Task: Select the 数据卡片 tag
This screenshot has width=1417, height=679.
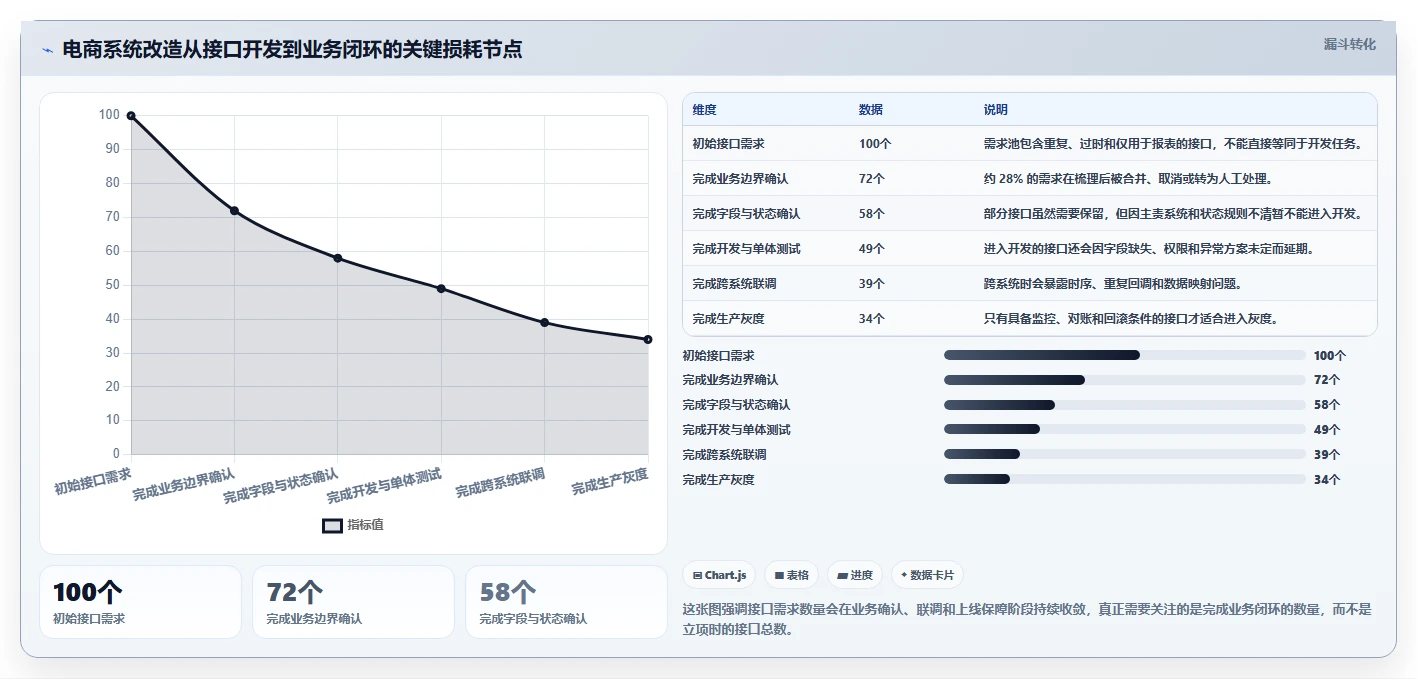Action: [927, 575]
